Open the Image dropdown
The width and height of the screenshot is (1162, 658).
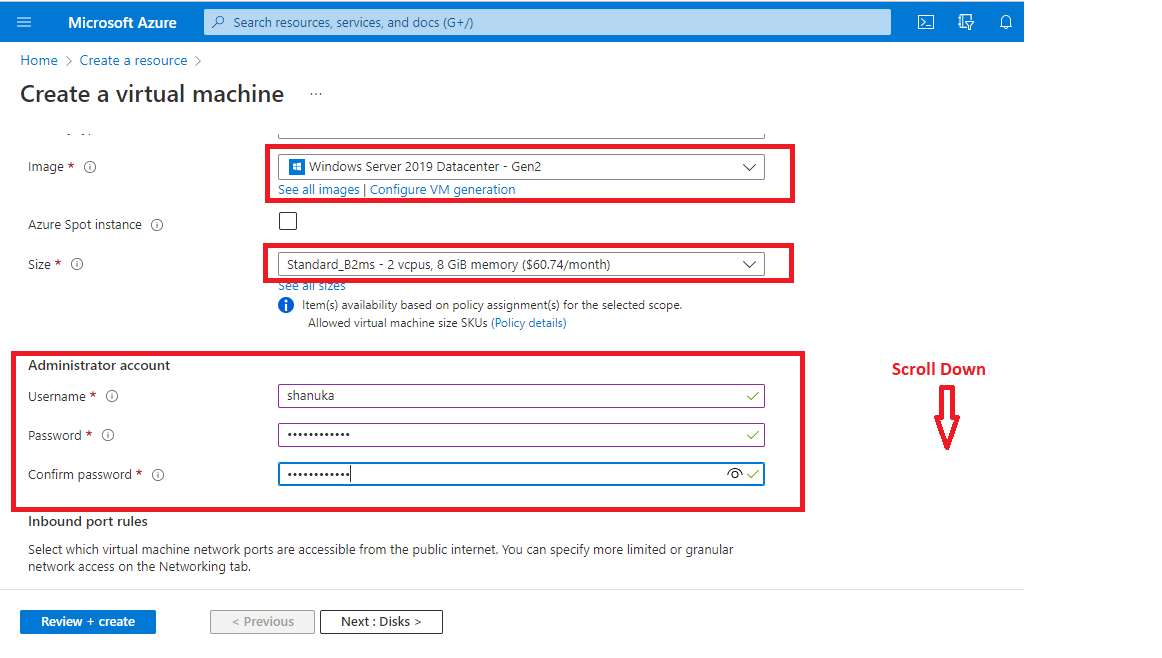521,167
